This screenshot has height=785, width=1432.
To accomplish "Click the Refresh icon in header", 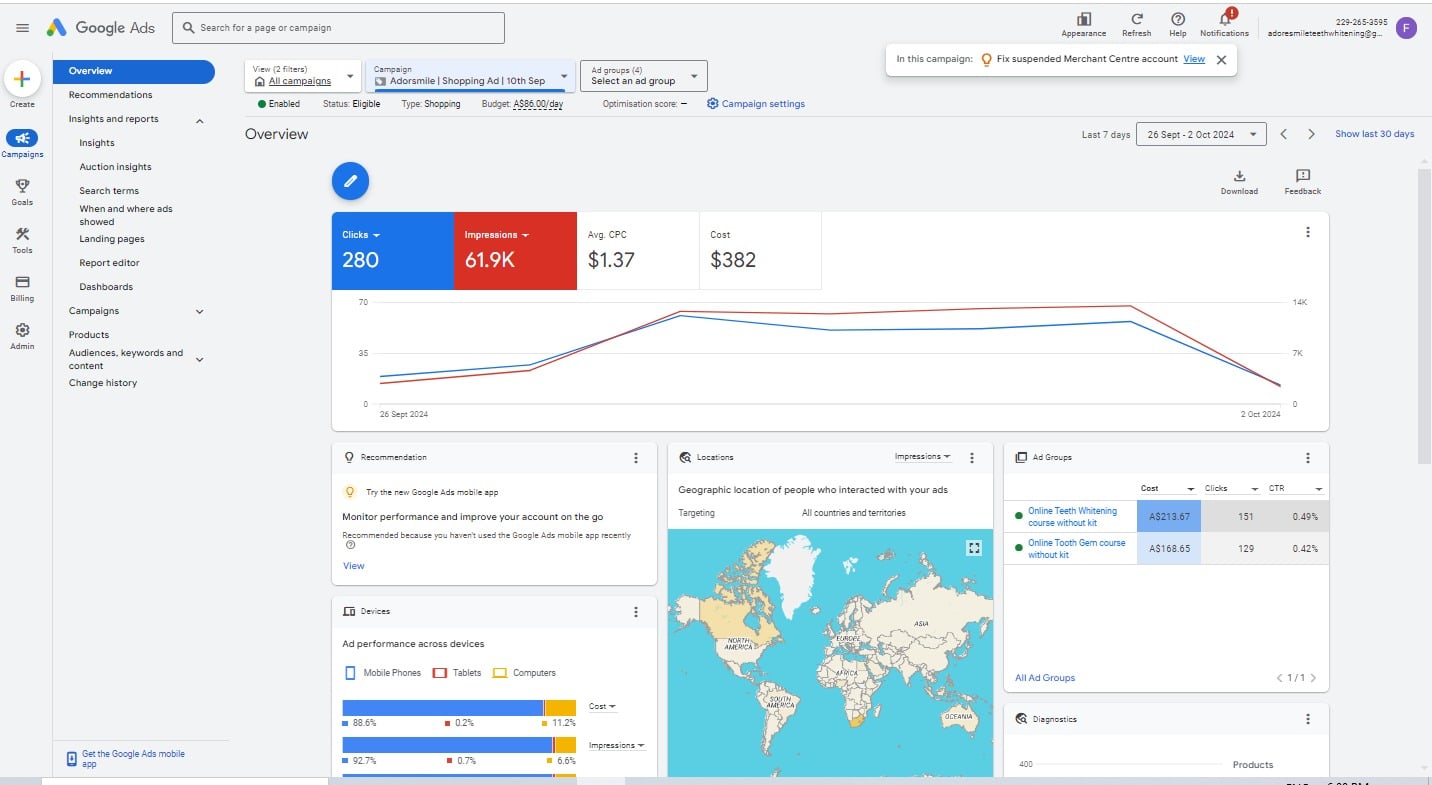I will 1137,20.
